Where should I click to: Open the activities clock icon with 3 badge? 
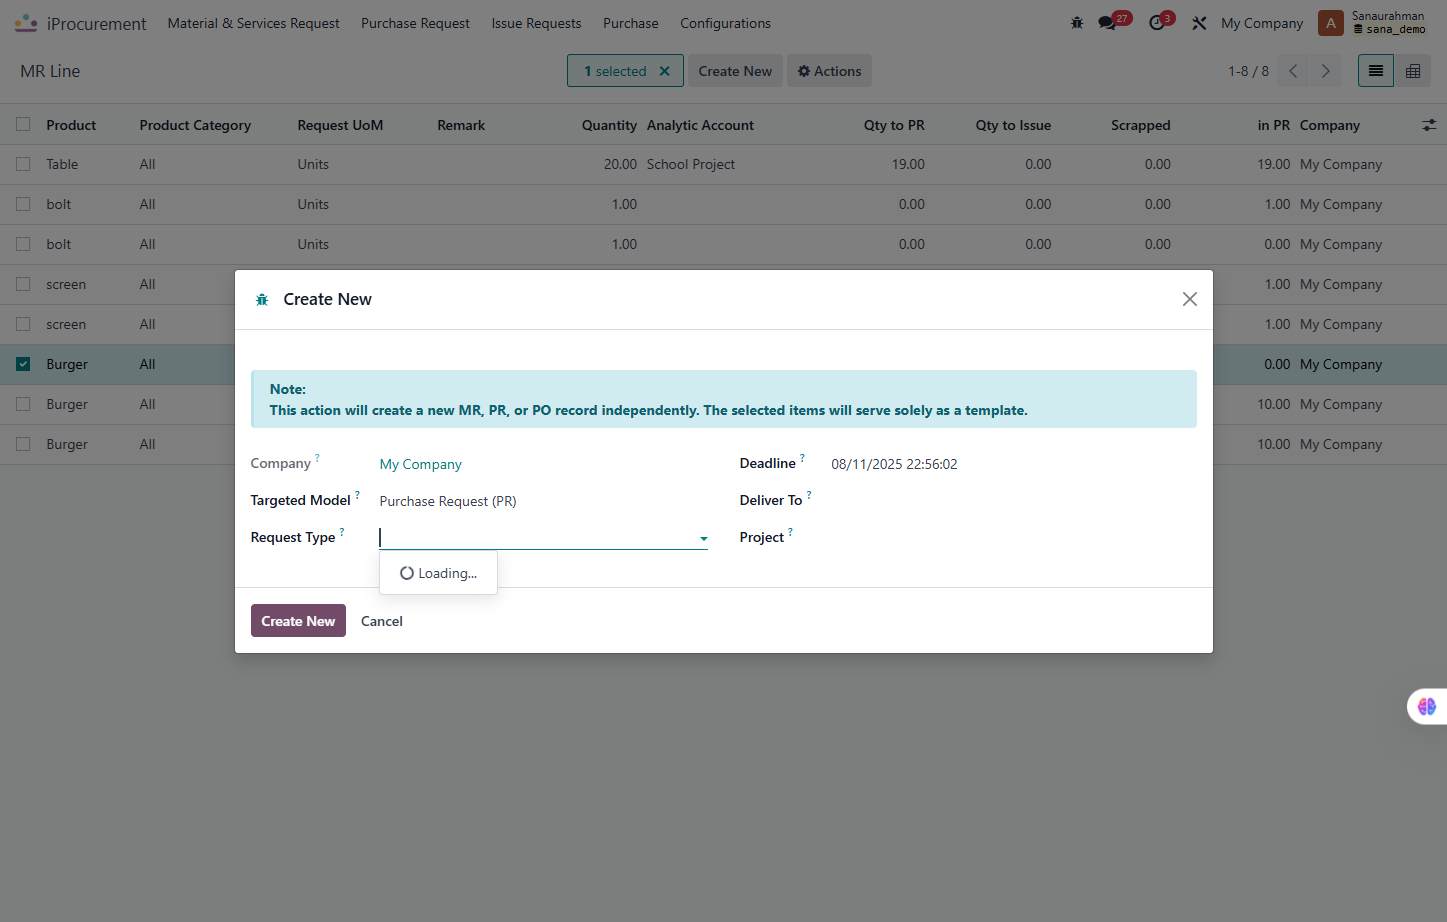[x=1158, y=23]
